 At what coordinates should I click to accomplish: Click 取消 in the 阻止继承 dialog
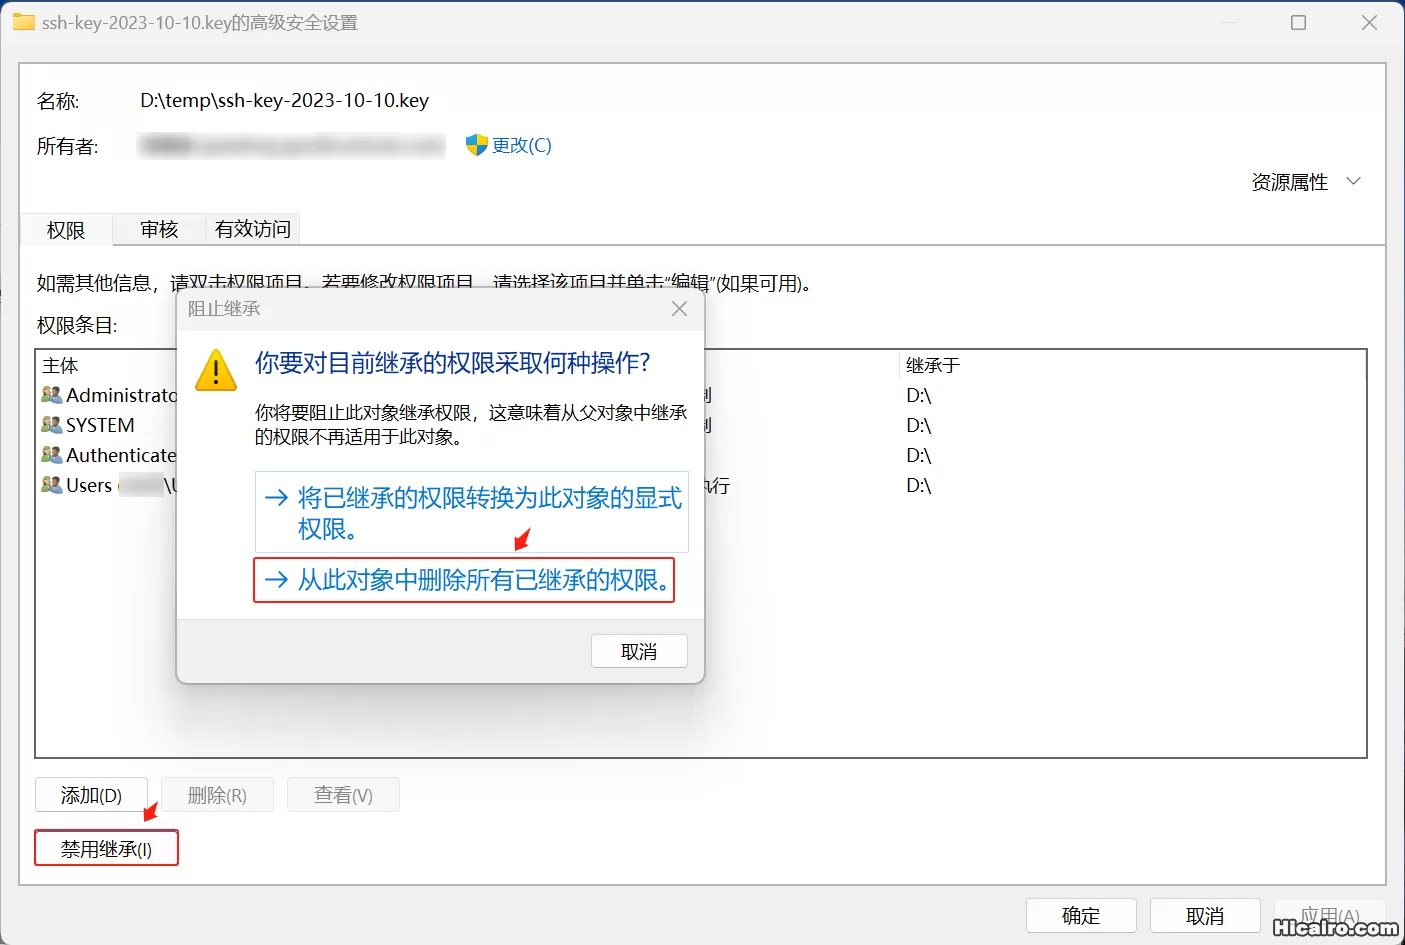tap(639, 651)
